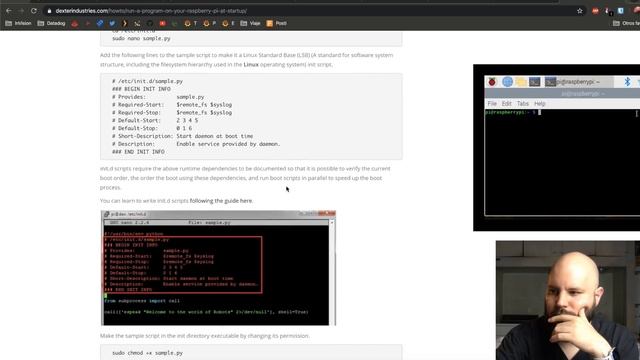
Task: Open the red YouTube-style bookmark icon
Action: pos(162,23)
